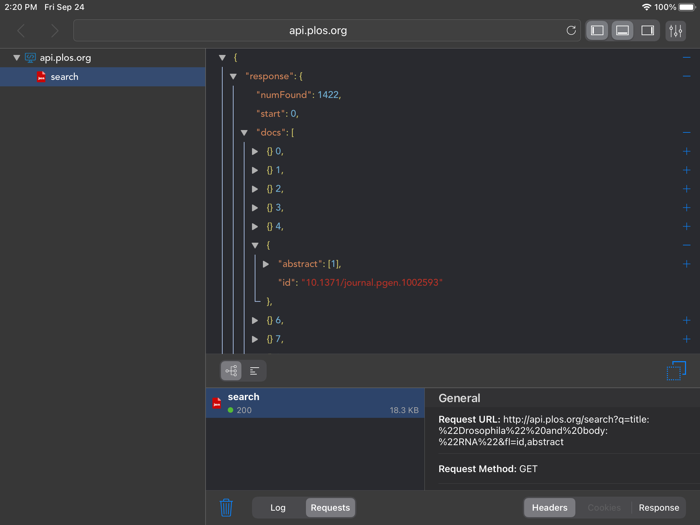Screen dimensions: 700x525
Task: Switch to the Requests tab
Action: pos(330,508)
